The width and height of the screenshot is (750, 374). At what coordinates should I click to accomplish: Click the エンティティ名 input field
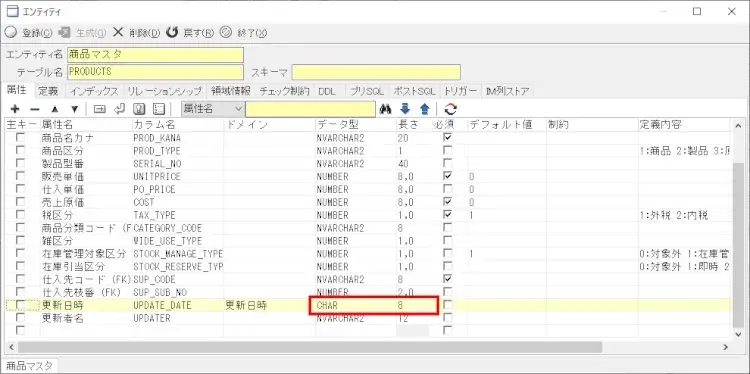(155, 55)
